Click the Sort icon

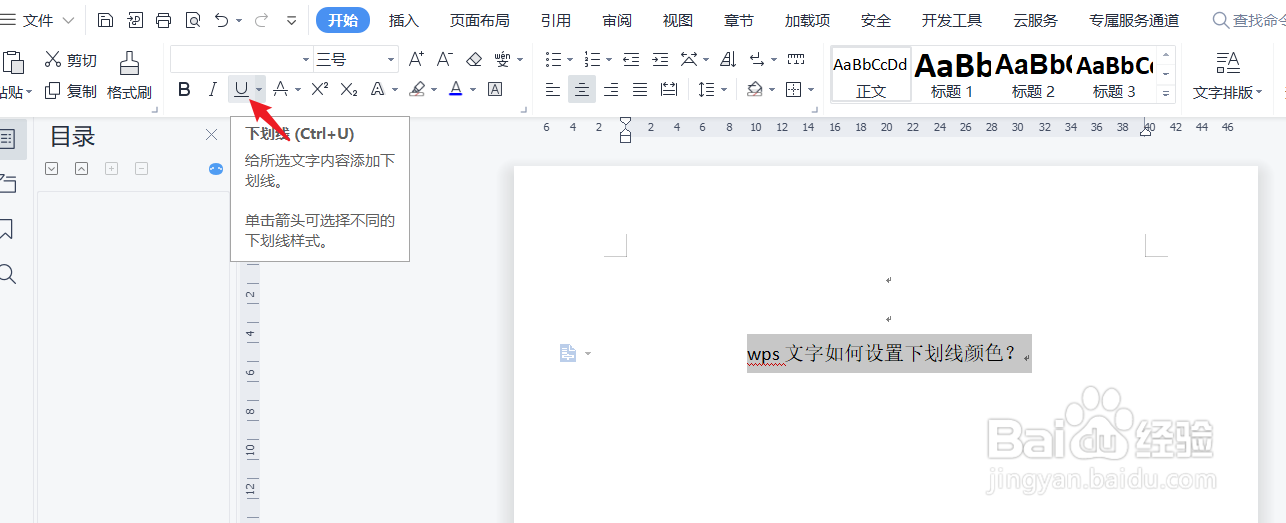tap(728, 59)
